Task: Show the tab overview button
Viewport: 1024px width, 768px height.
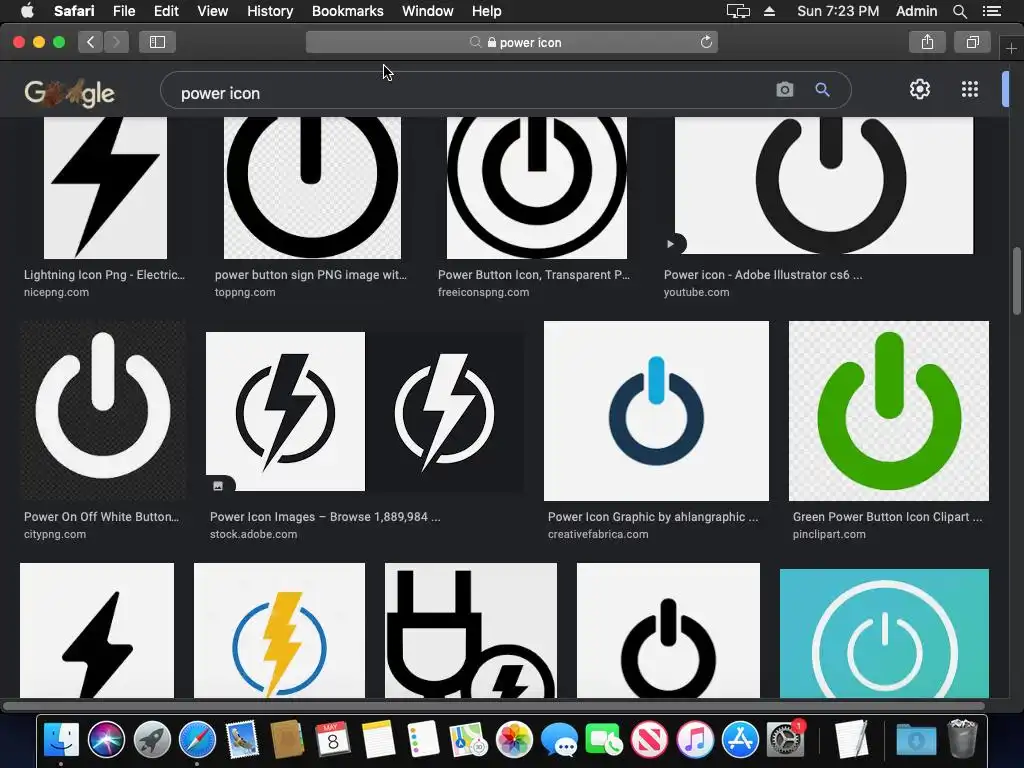Action: point(972,42)
